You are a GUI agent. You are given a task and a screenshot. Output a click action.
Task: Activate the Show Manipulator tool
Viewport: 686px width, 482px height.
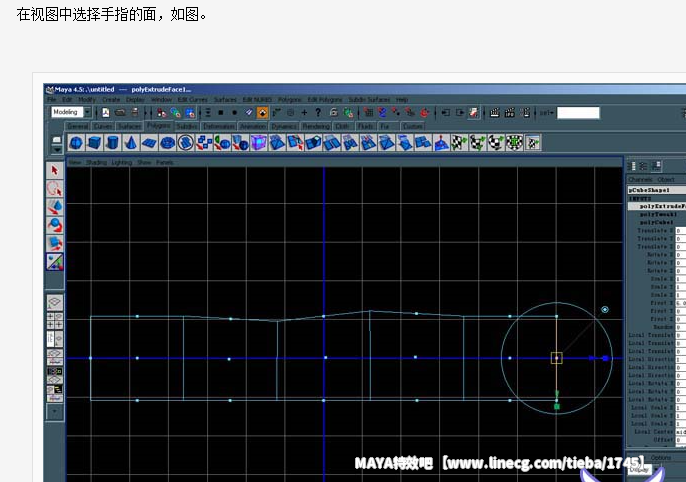55,262
